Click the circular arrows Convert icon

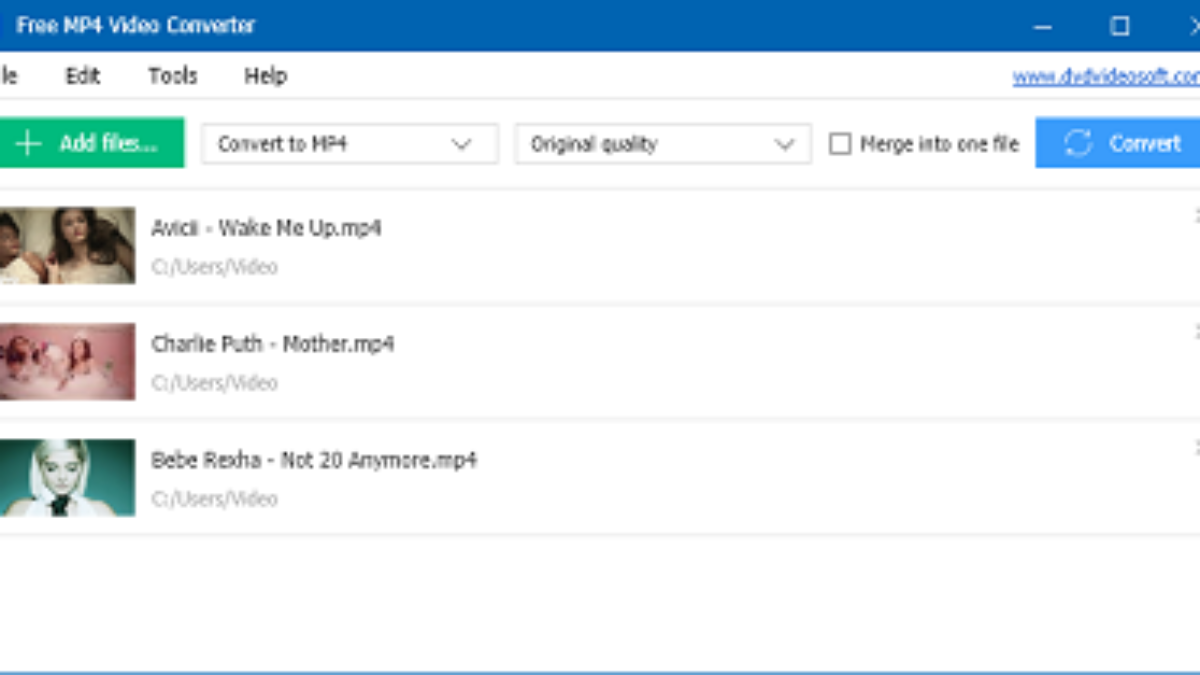[x=1078, y=144]
